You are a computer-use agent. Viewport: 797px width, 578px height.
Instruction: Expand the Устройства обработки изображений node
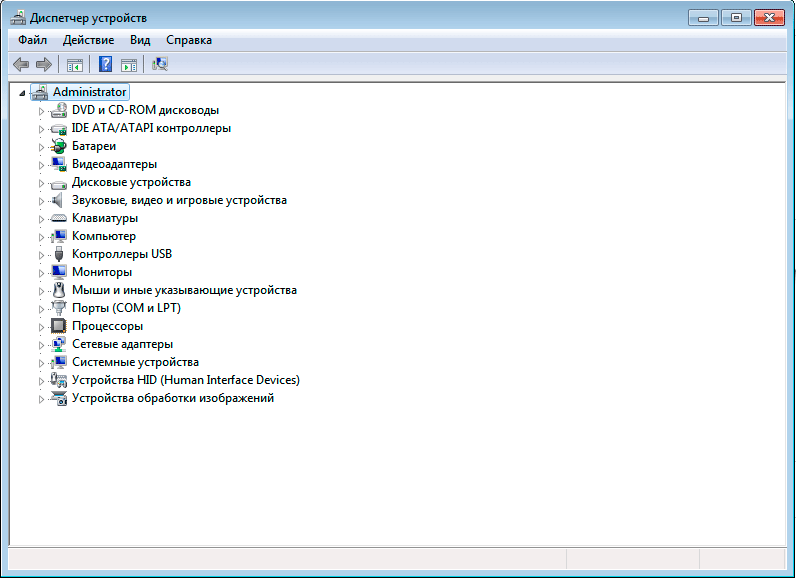tap(41, 399)
